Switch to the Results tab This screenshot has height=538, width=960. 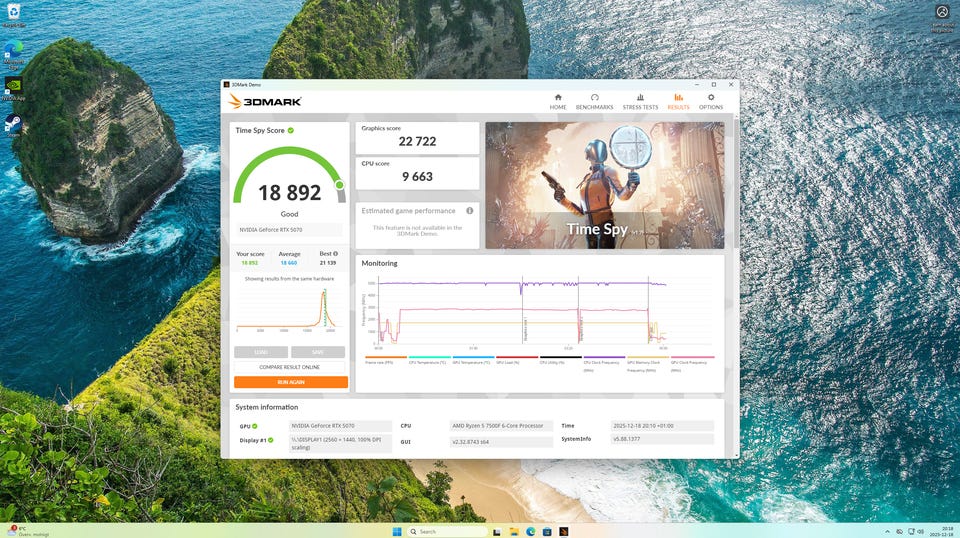(x=678, y=101)
